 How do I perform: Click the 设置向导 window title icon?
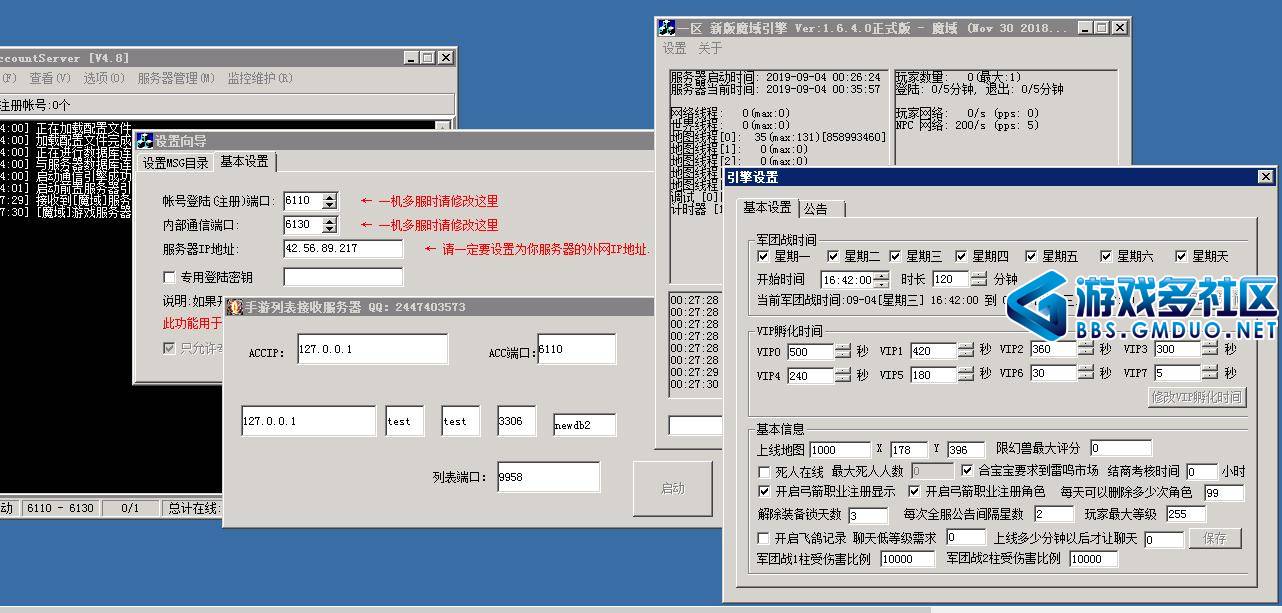(x=145, y=141)
